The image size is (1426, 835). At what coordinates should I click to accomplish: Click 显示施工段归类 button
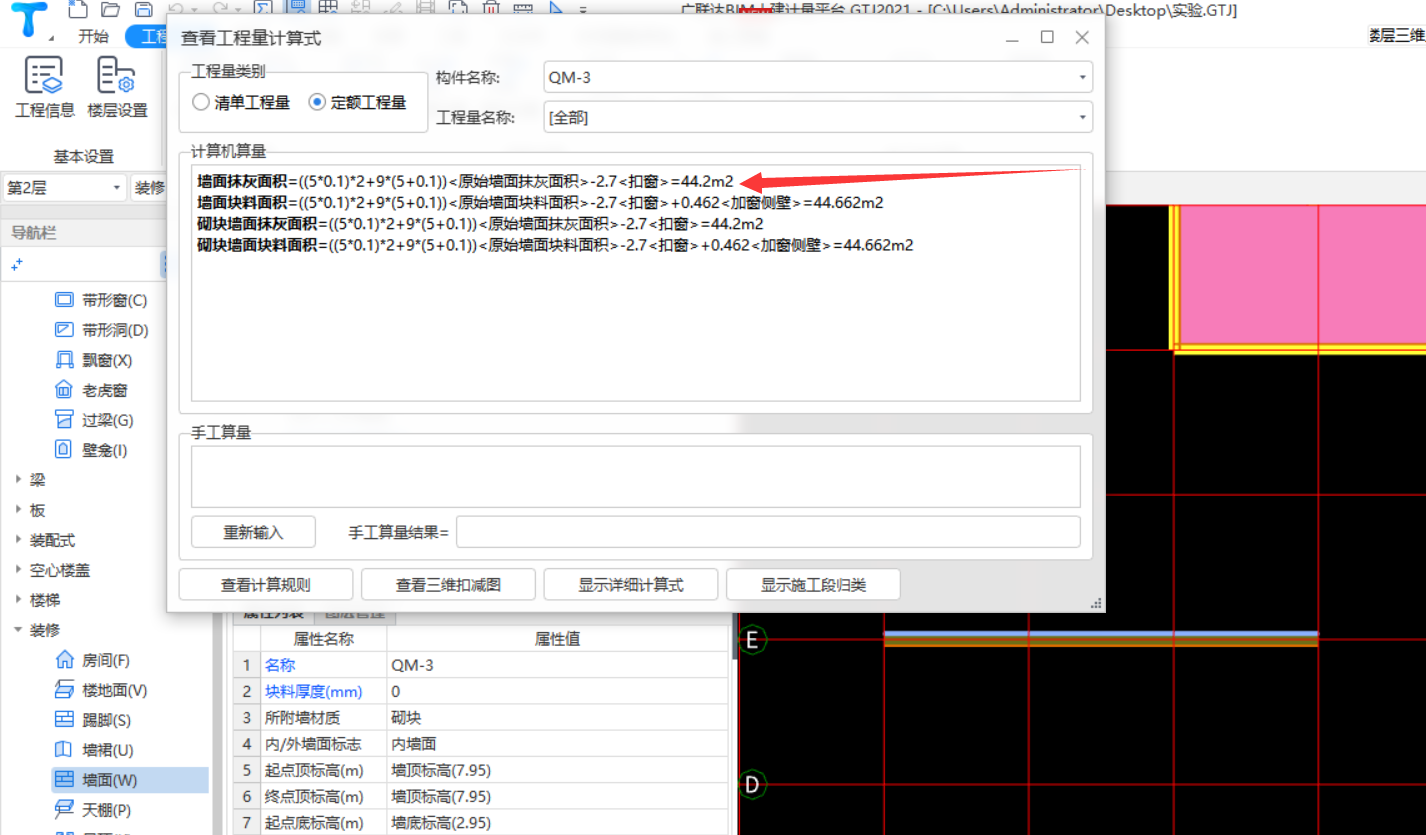coord(813,585)
